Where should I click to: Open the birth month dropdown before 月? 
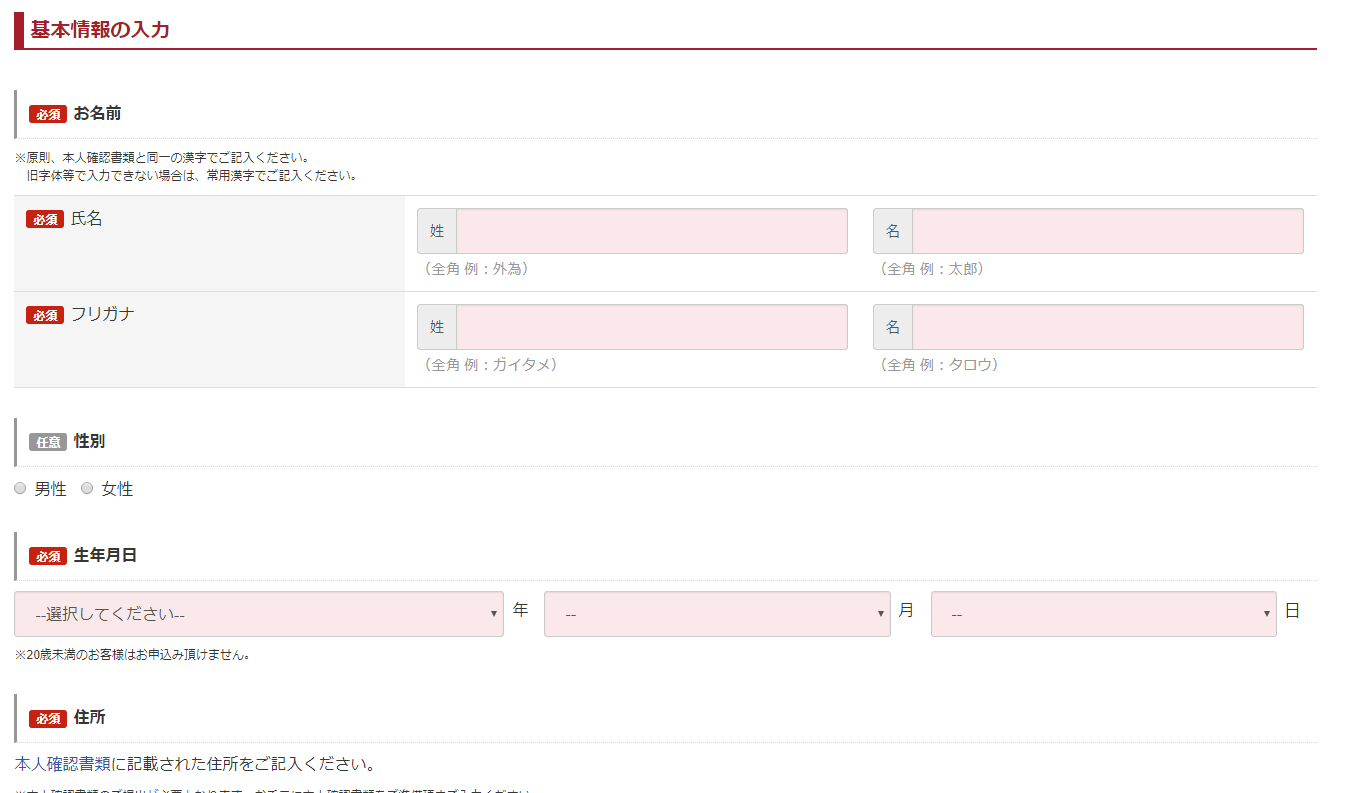coord(717,614)
